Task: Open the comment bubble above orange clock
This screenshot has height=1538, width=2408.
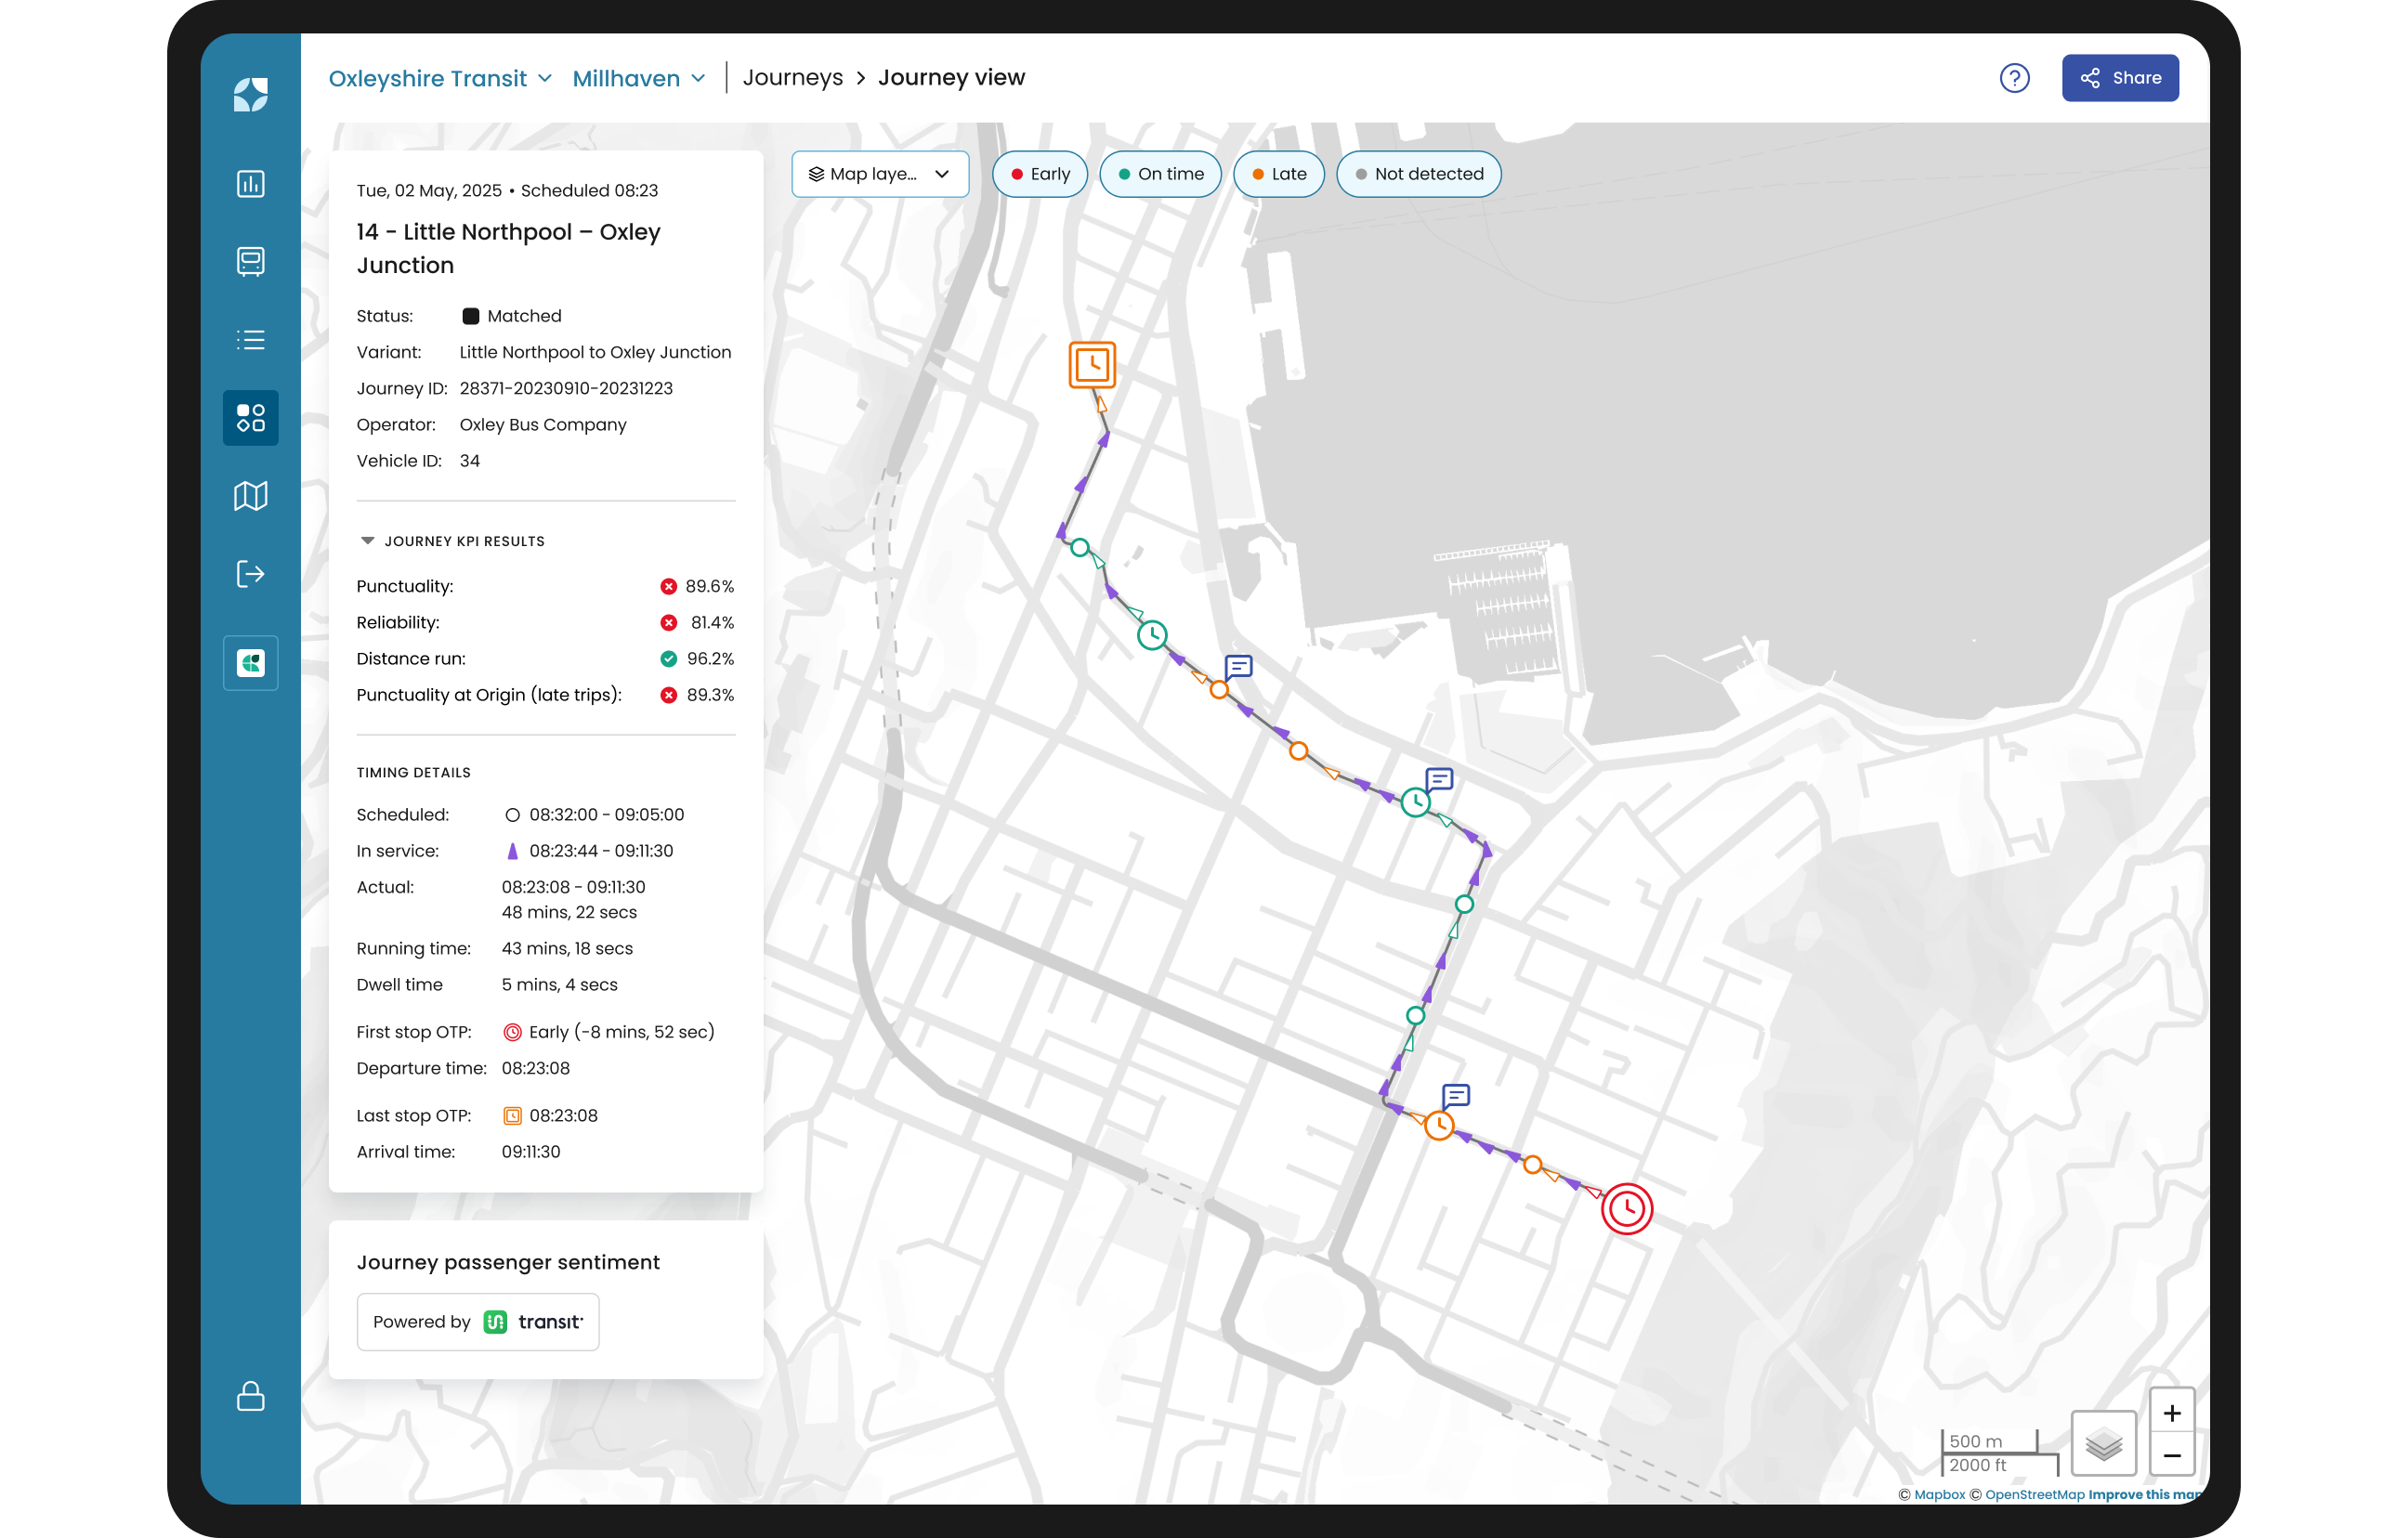Action: 1456,1096
